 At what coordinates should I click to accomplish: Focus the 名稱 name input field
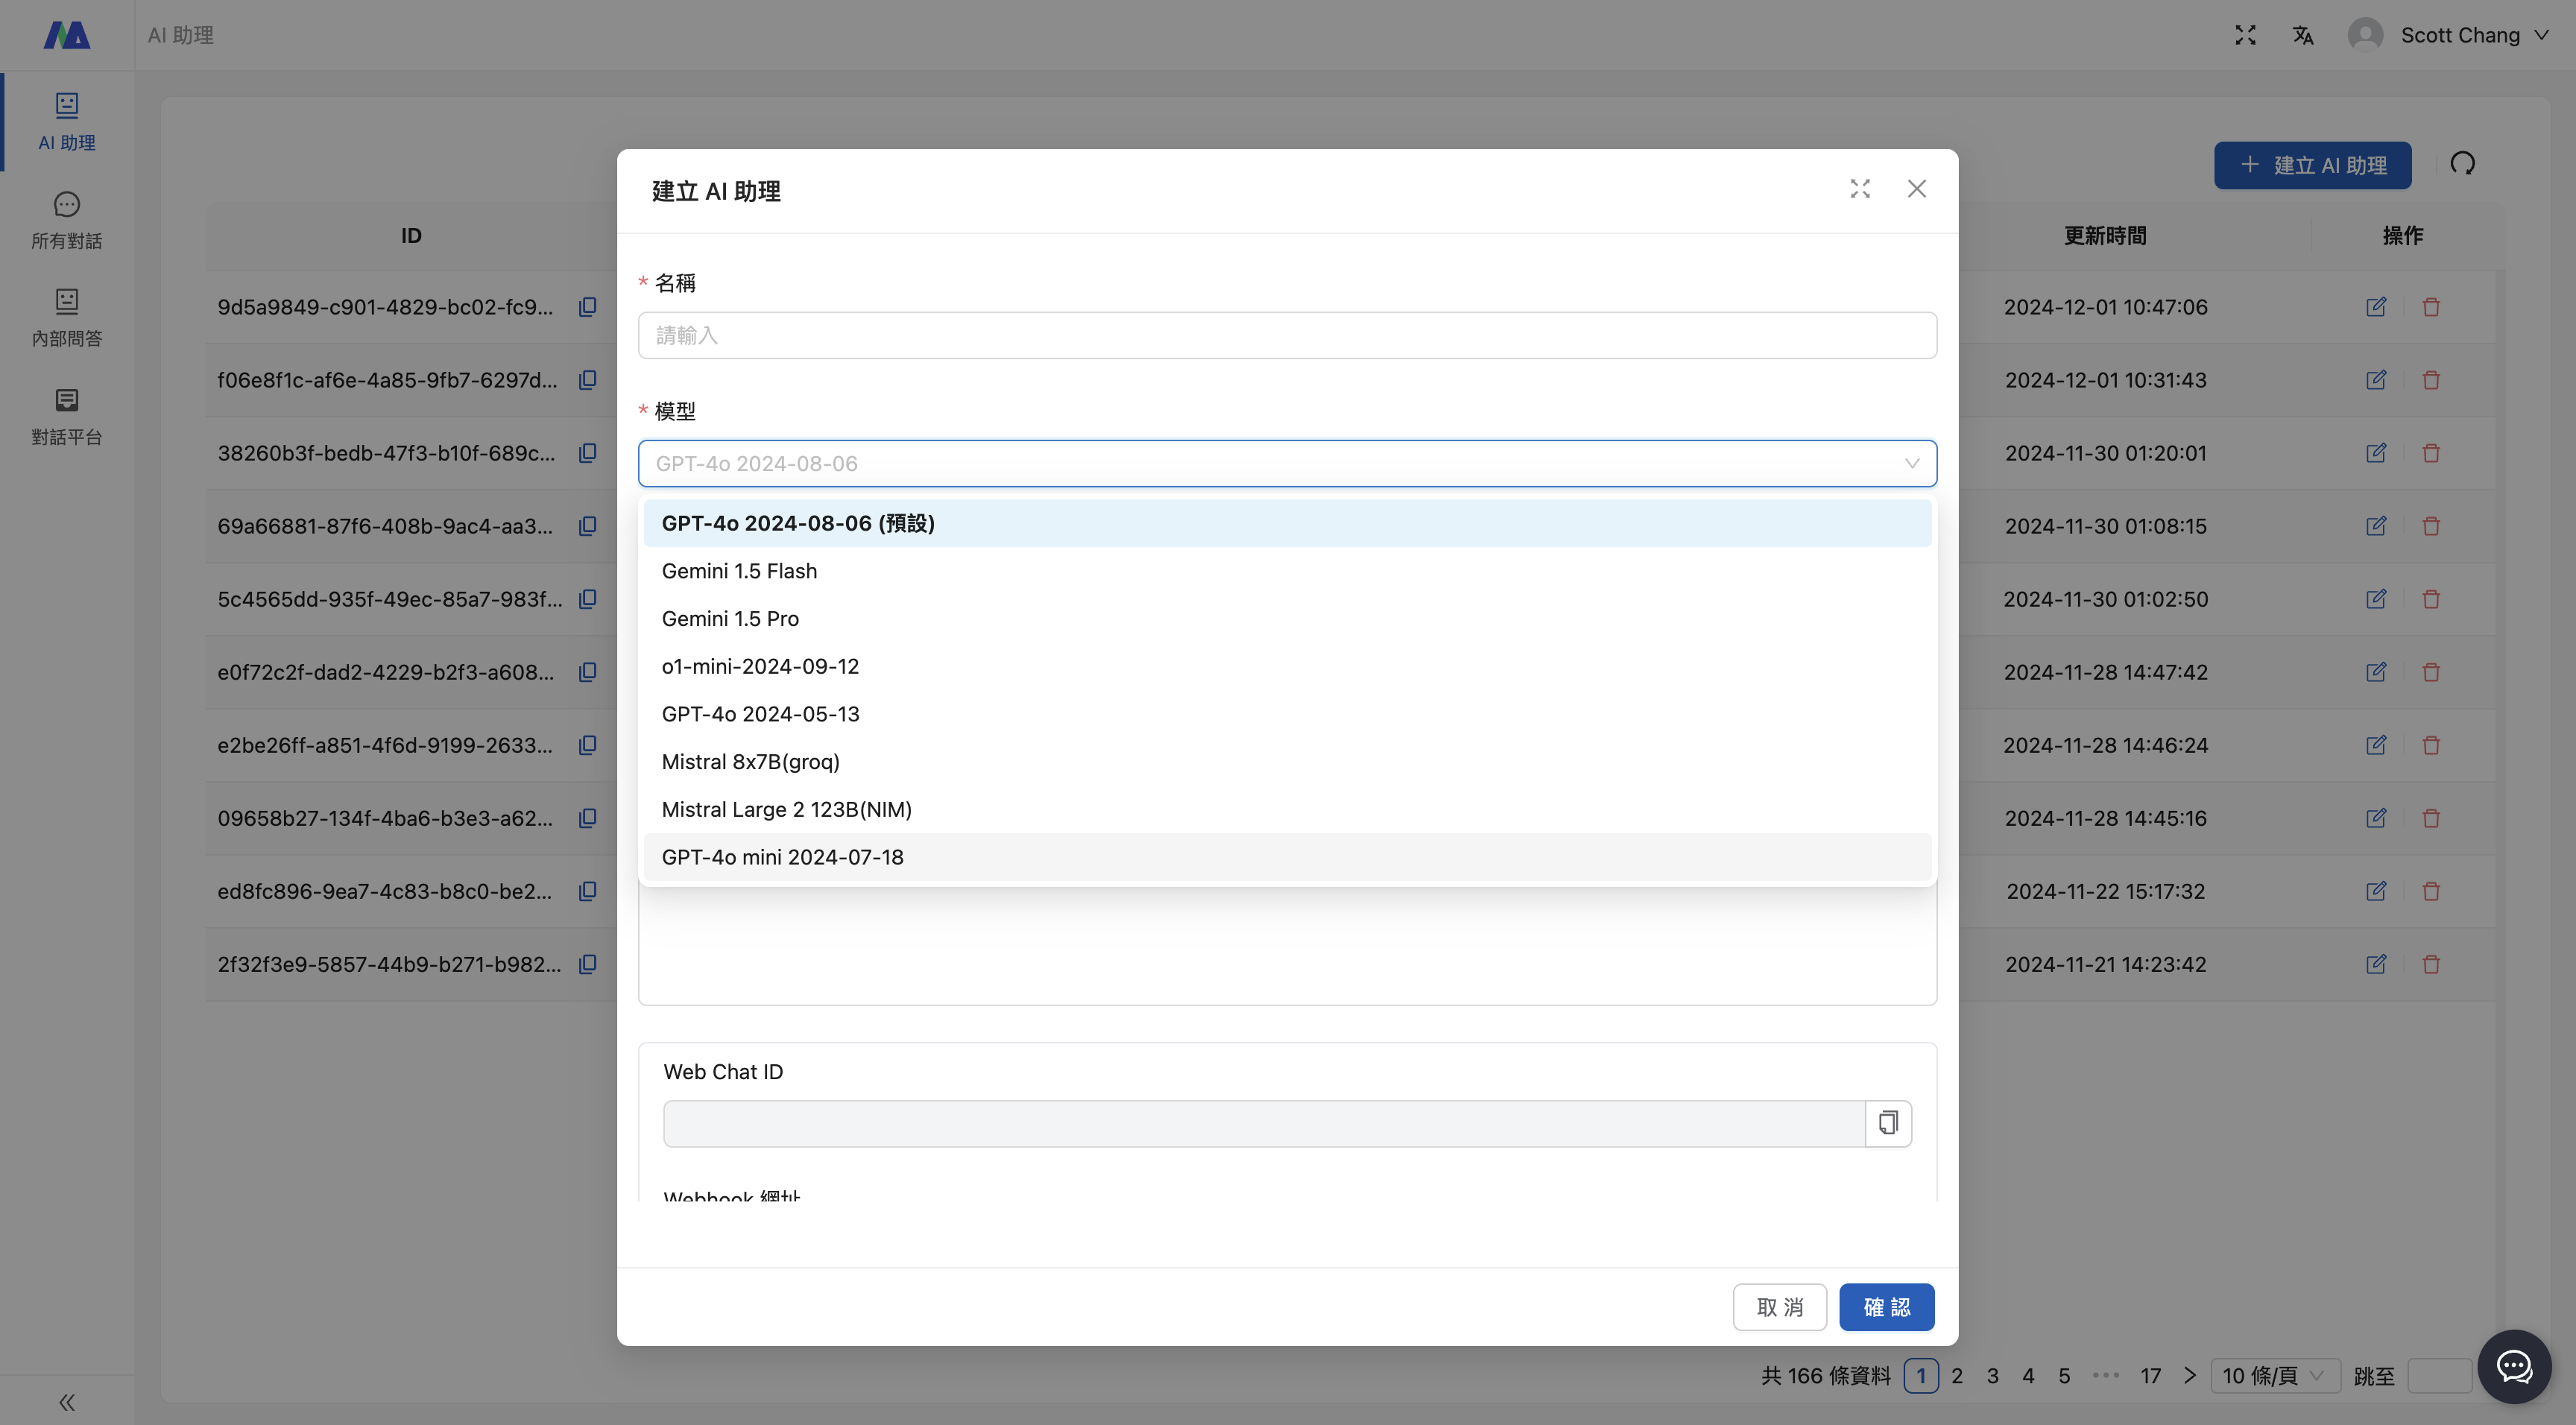(x=1286, y=335)
